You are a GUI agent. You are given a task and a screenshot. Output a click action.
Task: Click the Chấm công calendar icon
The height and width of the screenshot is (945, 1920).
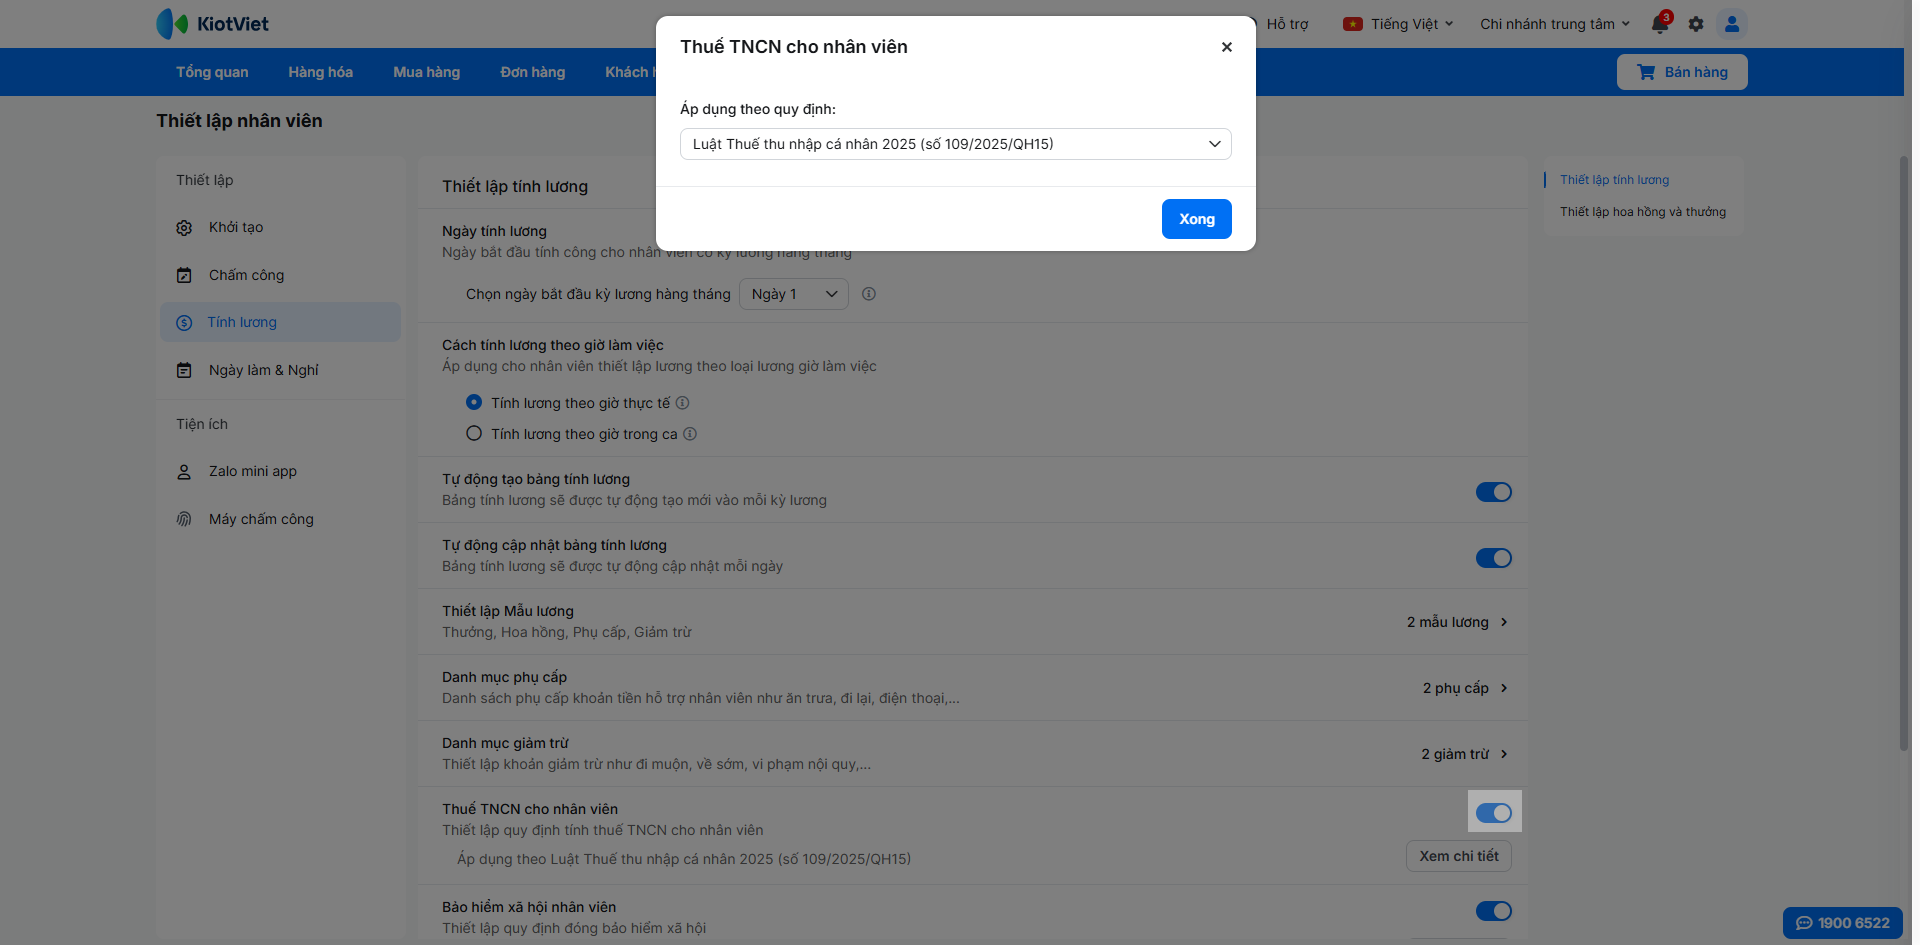pos(184,275)
